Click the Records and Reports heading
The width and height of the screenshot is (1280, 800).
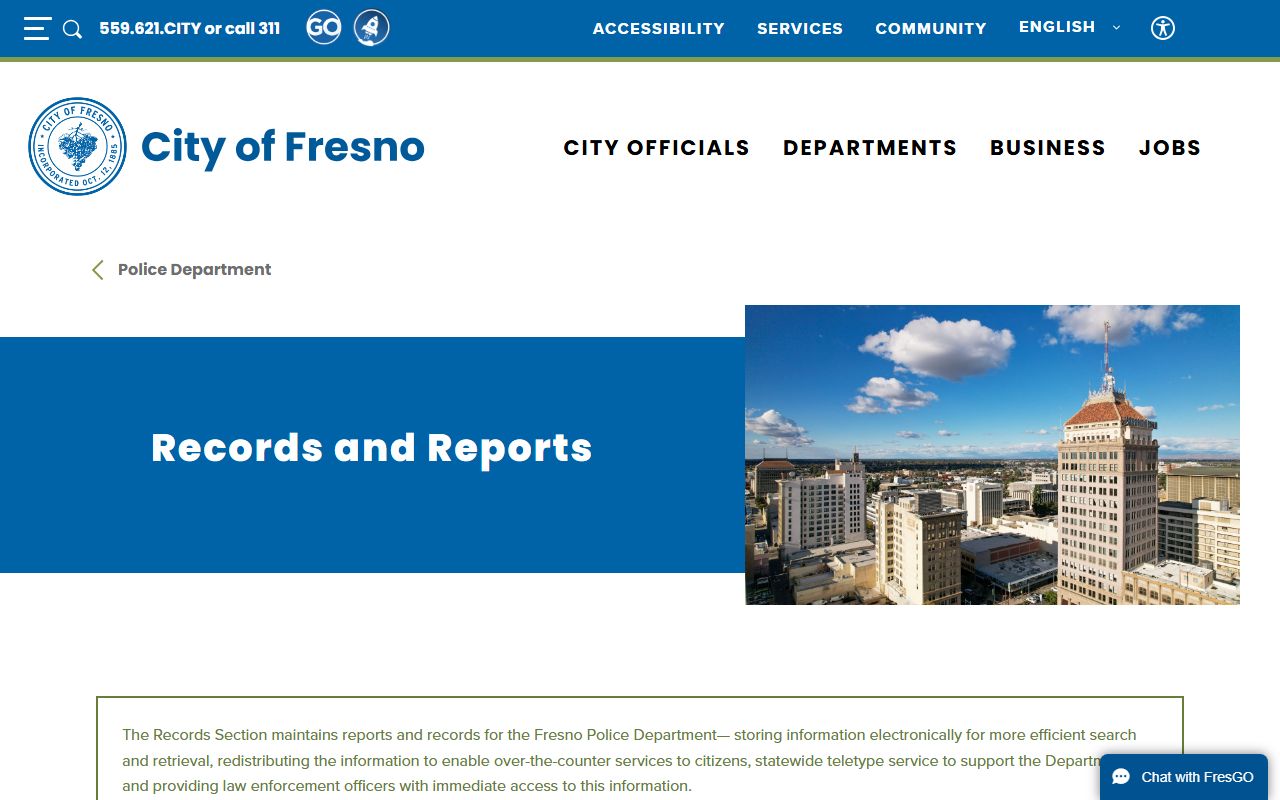coord(372,447)
